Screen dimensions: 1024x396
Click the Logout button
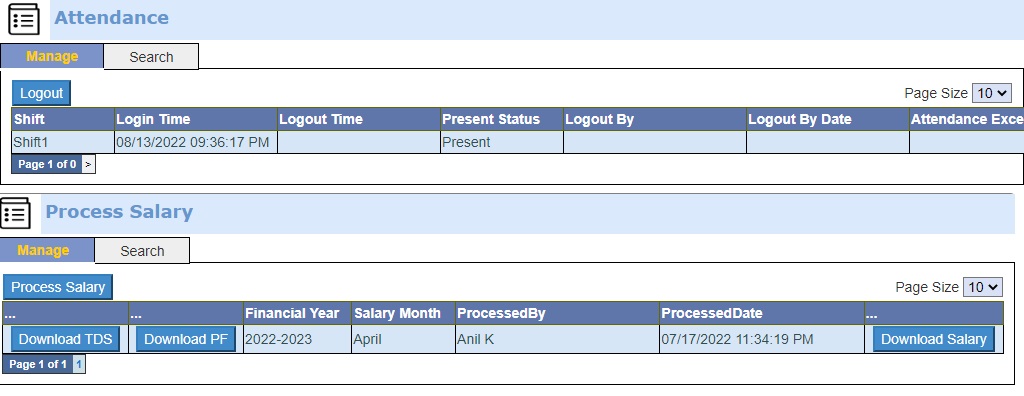pos(41,93)
